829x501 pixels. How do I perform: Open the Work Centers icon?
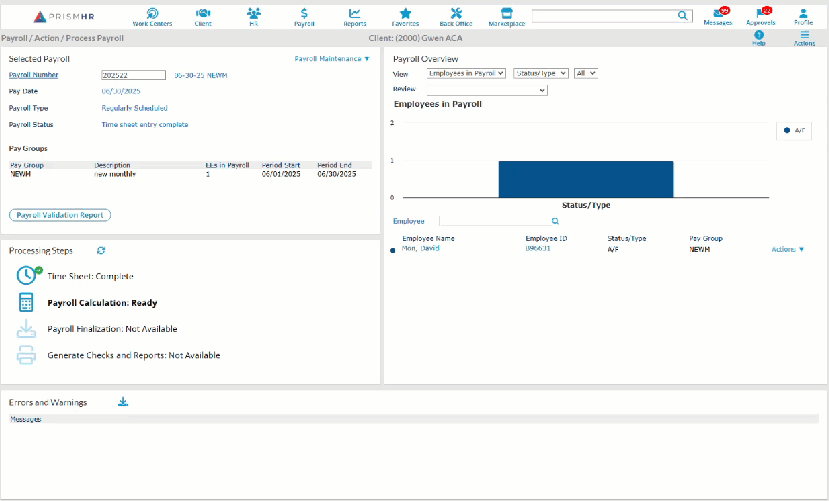coord(152,15)
